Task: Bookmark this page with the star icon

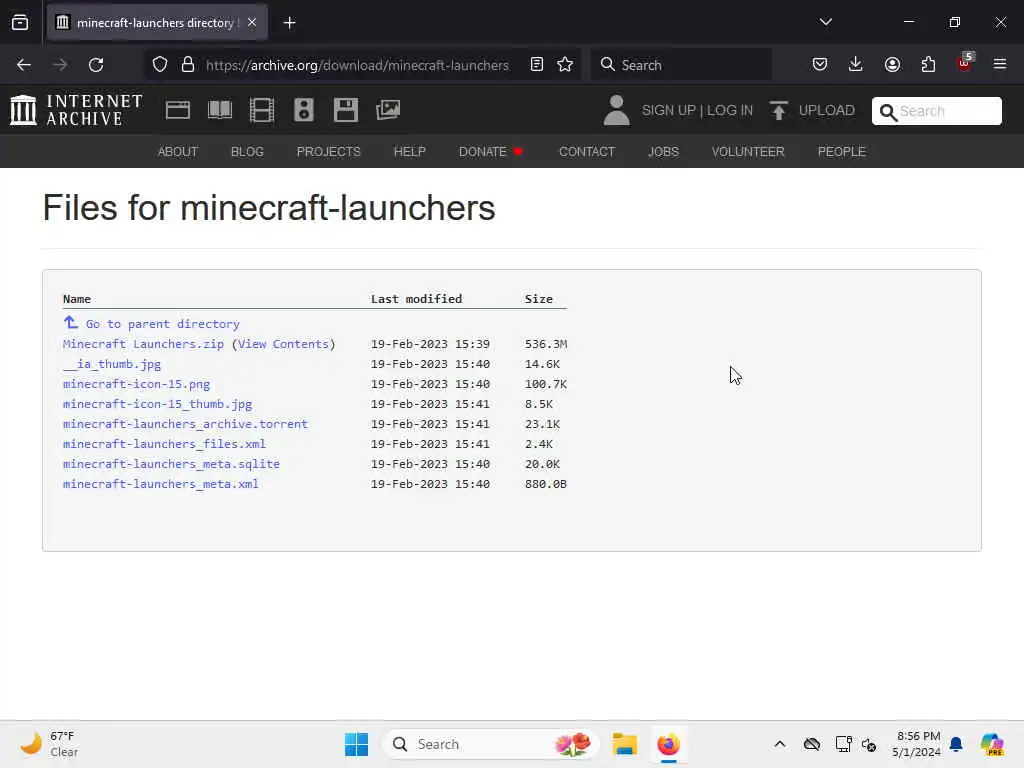Action: pos(565,65)
